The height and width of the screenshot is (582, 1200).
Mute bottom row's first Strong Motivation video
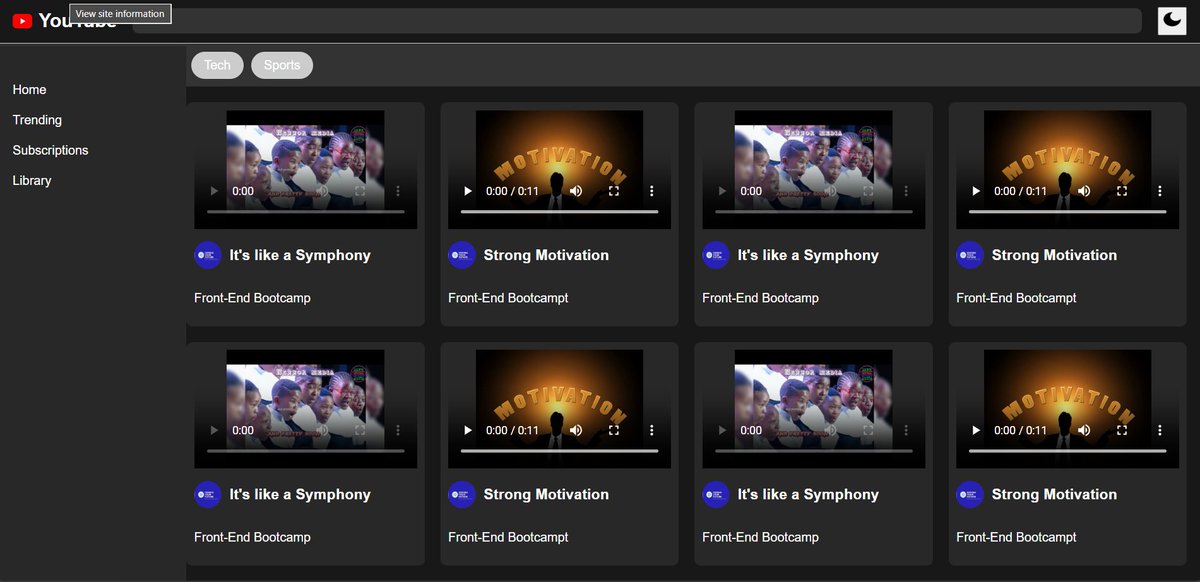click(576, 430)
